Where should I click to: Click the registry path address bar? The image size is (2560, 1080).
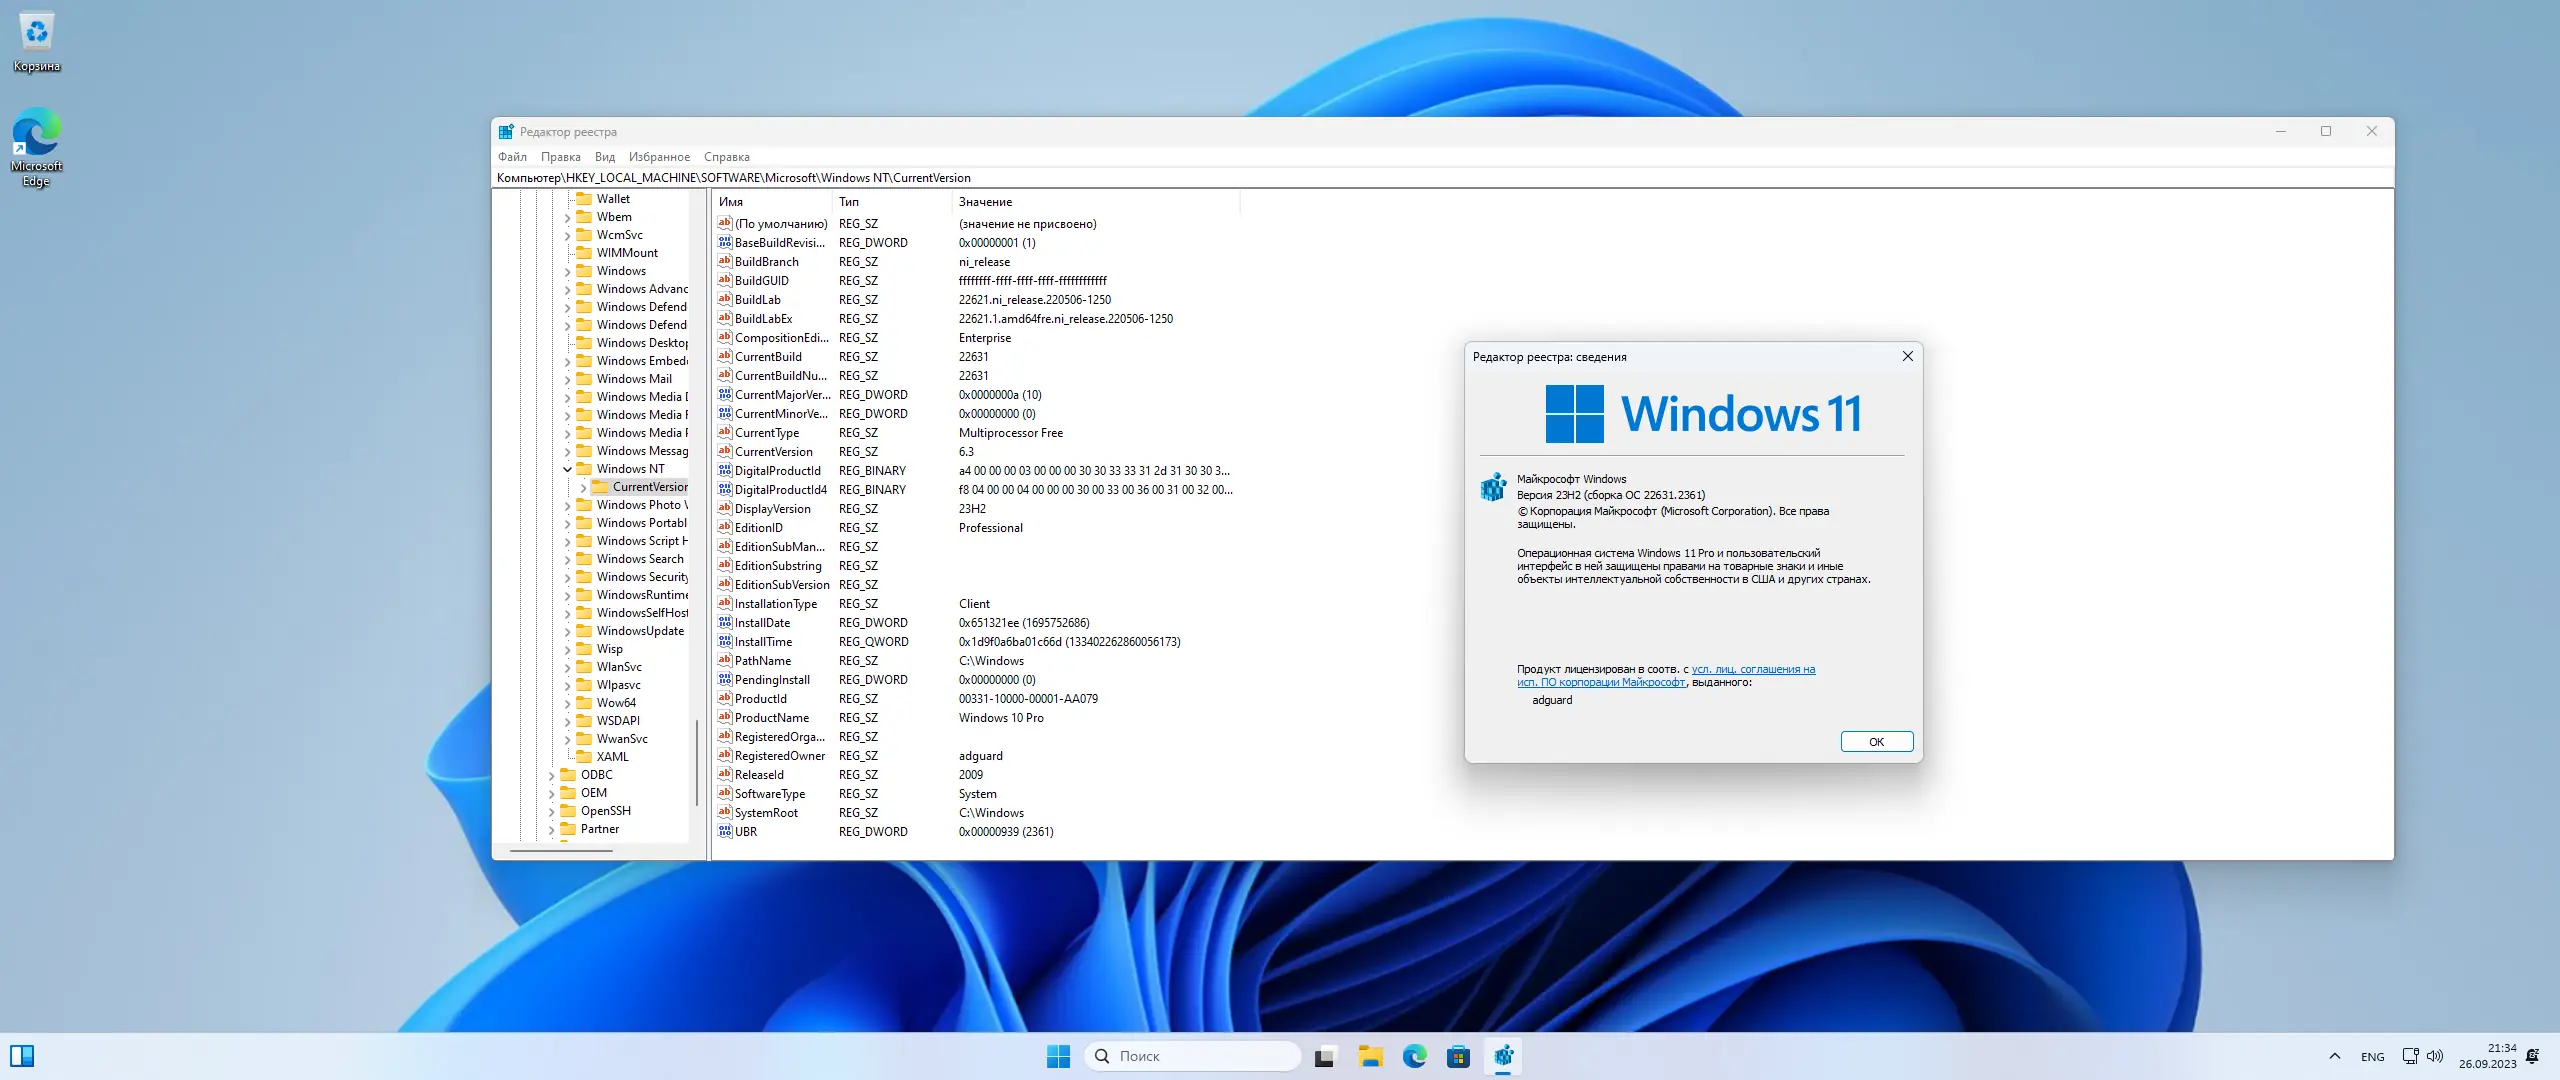click(1400, 178)
